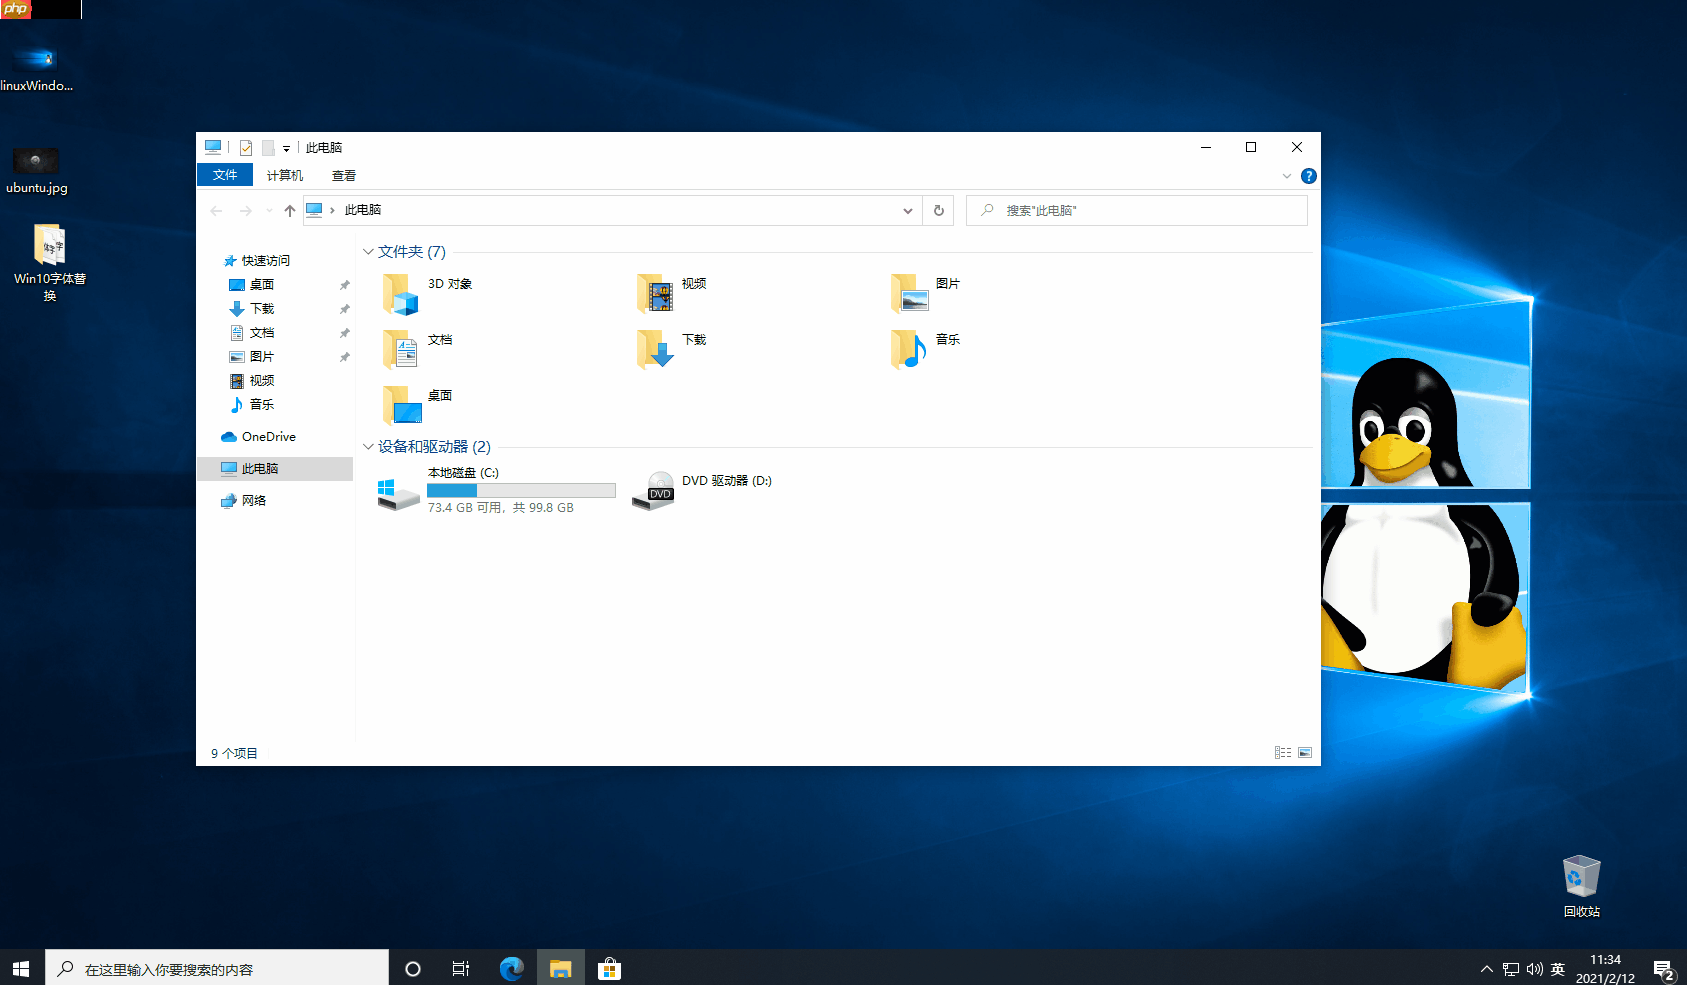Open the 查看 ribbon tab

(343, 175)
